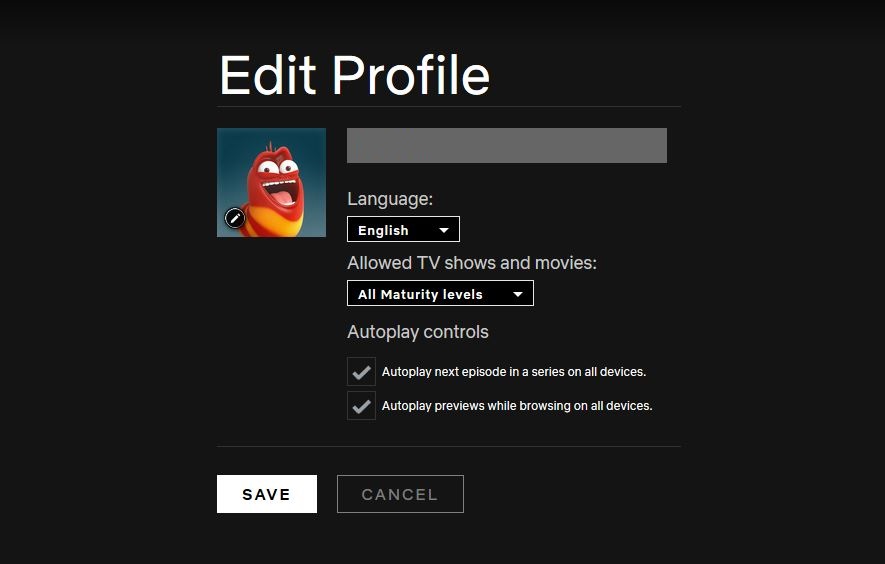
Task: Click the Autoplay controls section heading
Action: coord(418,332)
